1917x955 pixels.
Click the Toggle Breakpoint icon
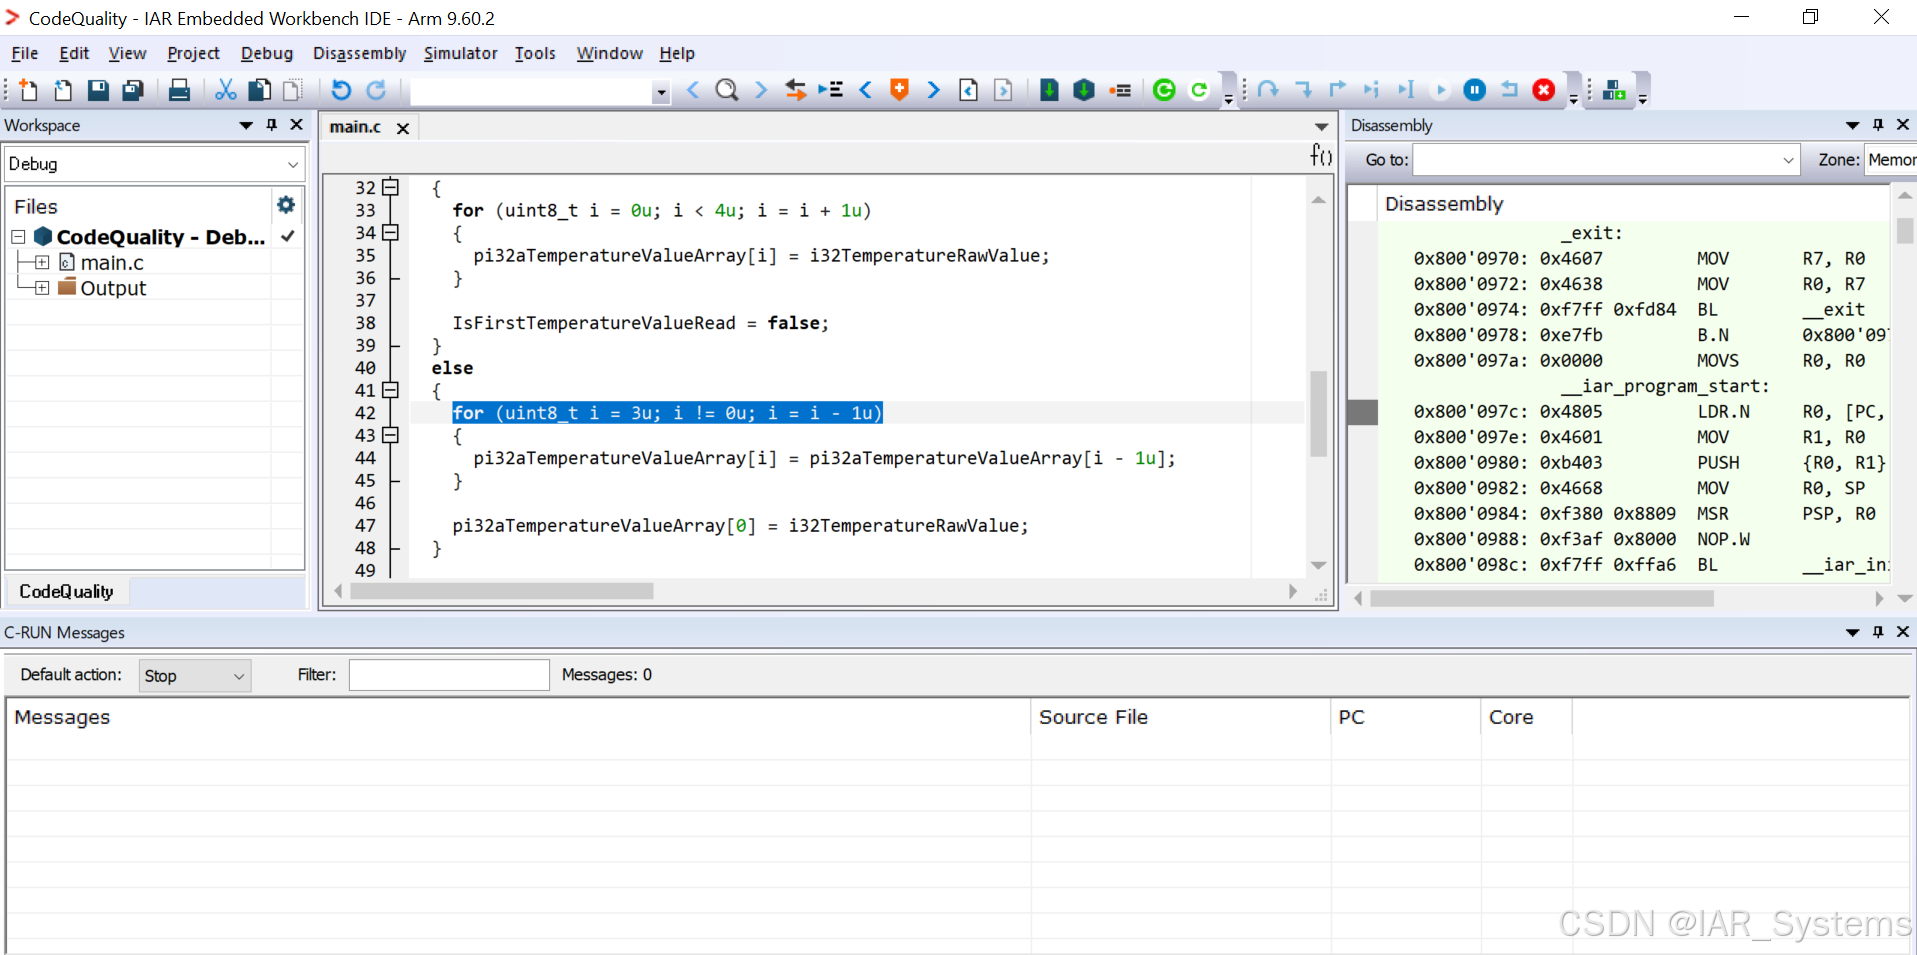tap(1120, 90)
